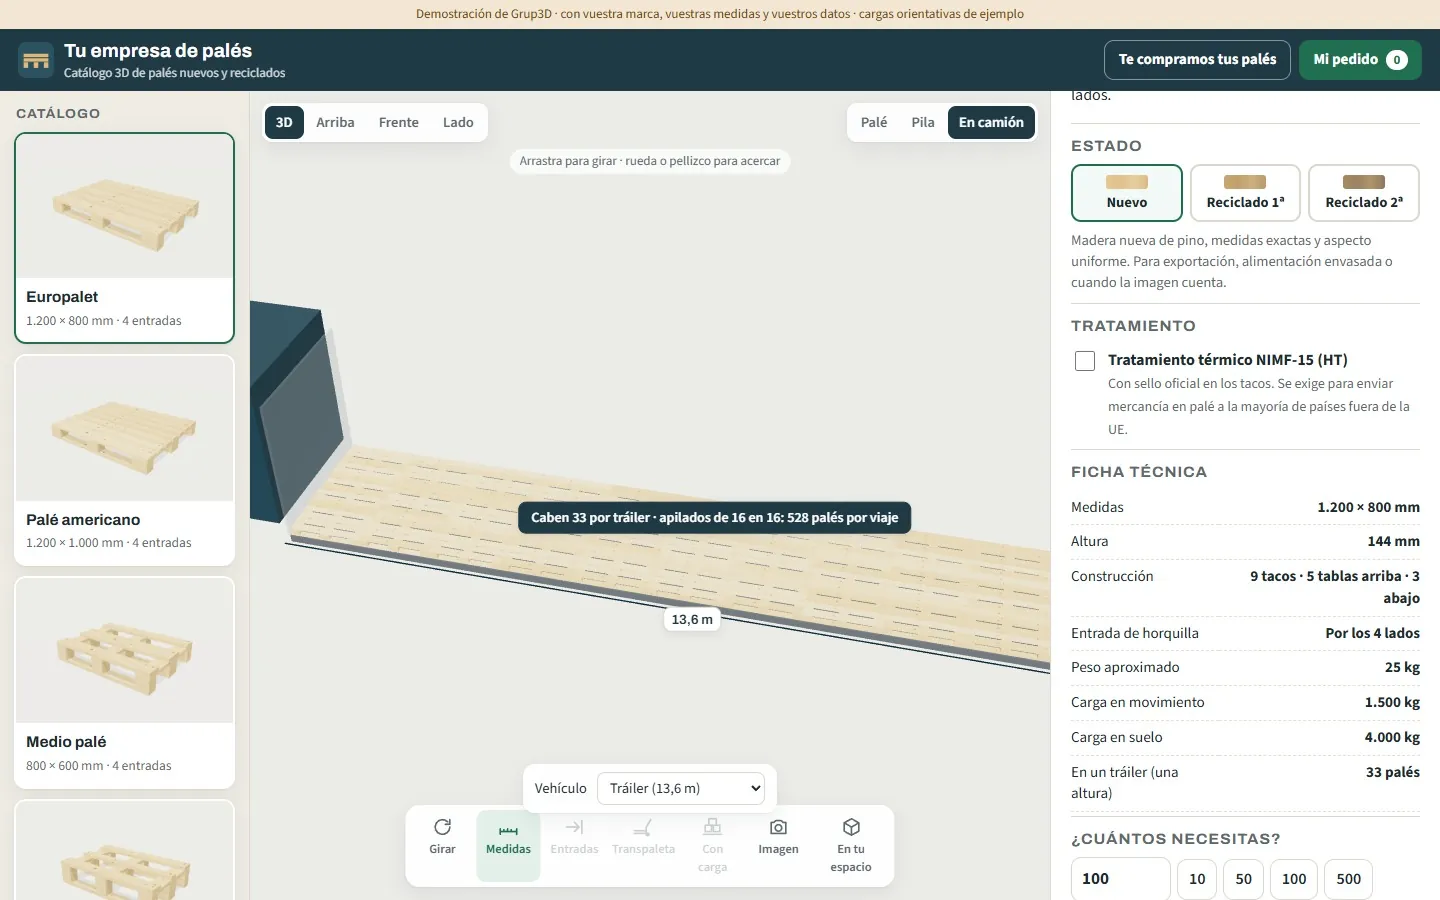Select the Medio palé catalog card
Screen dimensions: 1440x900
124,683
